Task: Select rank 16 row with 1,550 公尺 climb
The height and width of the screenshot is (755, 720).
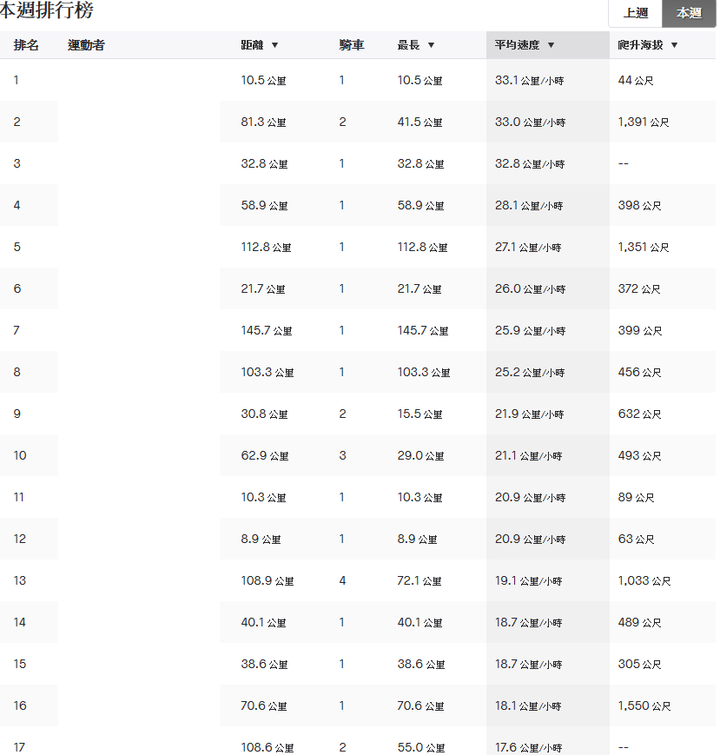Action: [358, 706]
